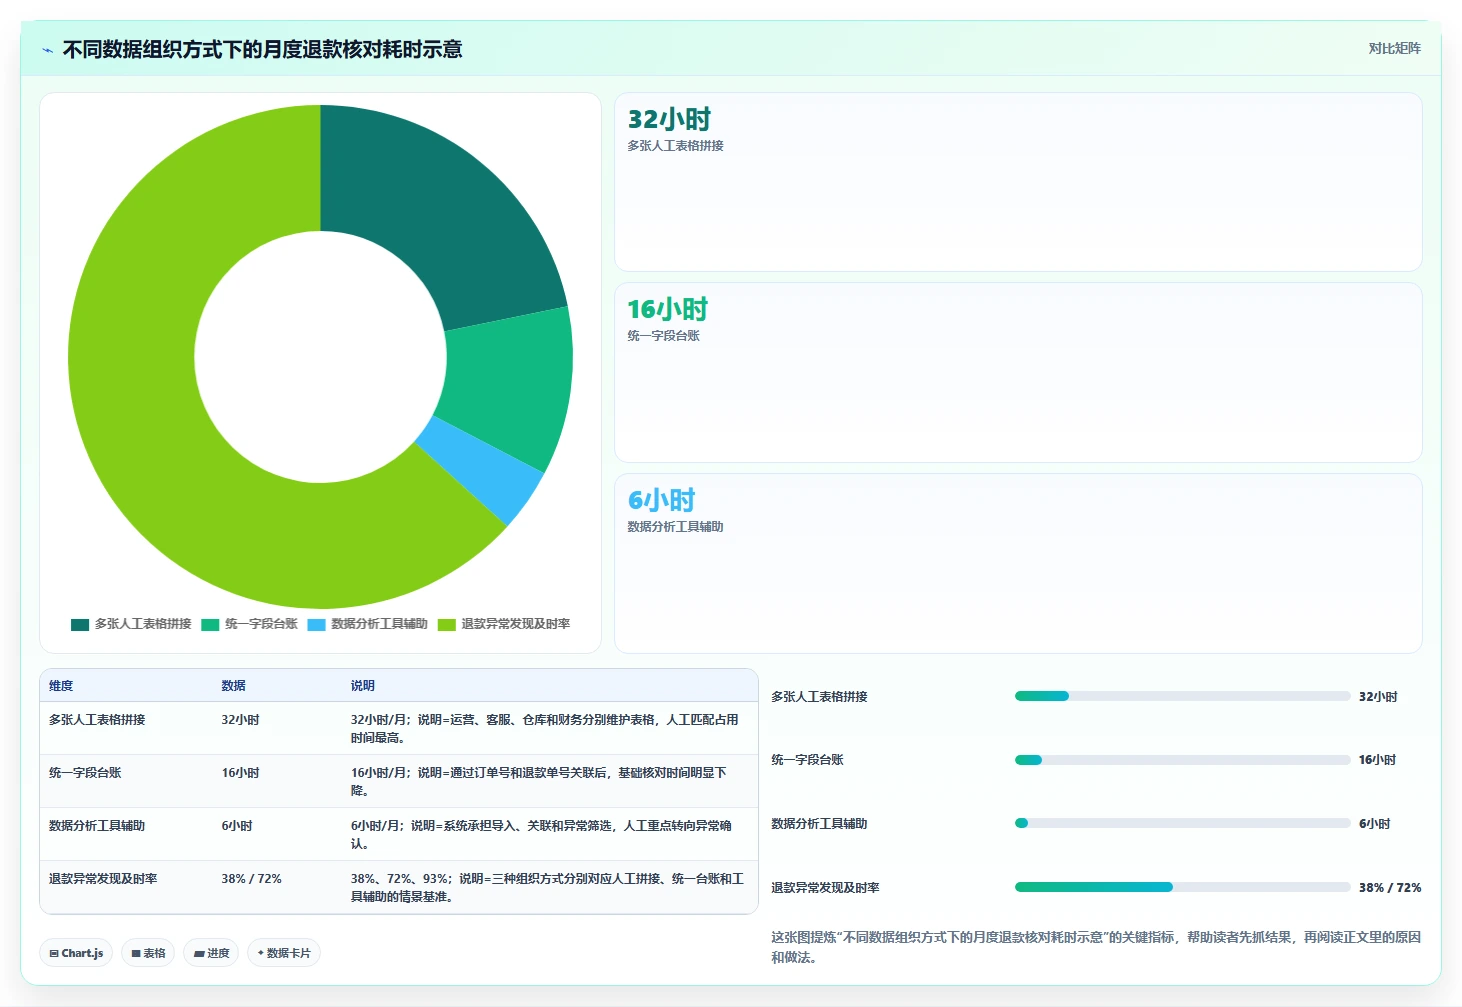Click the 说明 column header

[362, 686]
